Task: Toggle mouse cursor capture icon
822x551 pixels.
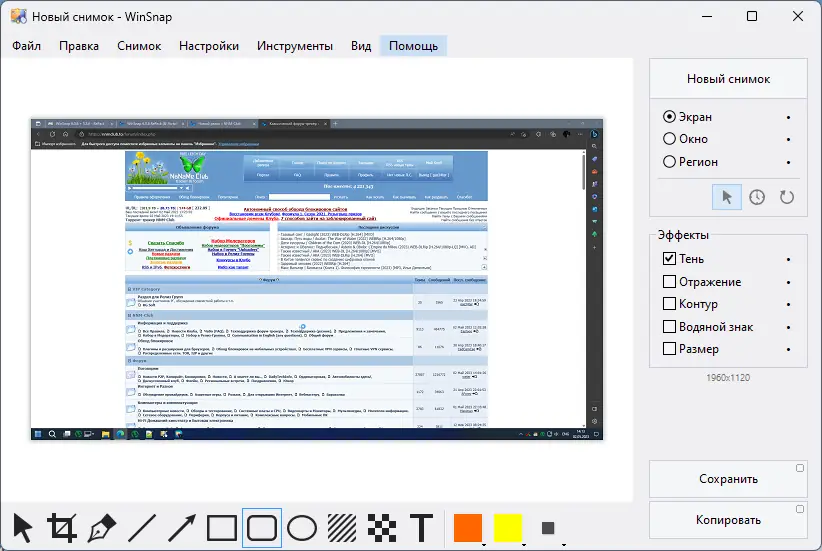Action: (727, 197)
